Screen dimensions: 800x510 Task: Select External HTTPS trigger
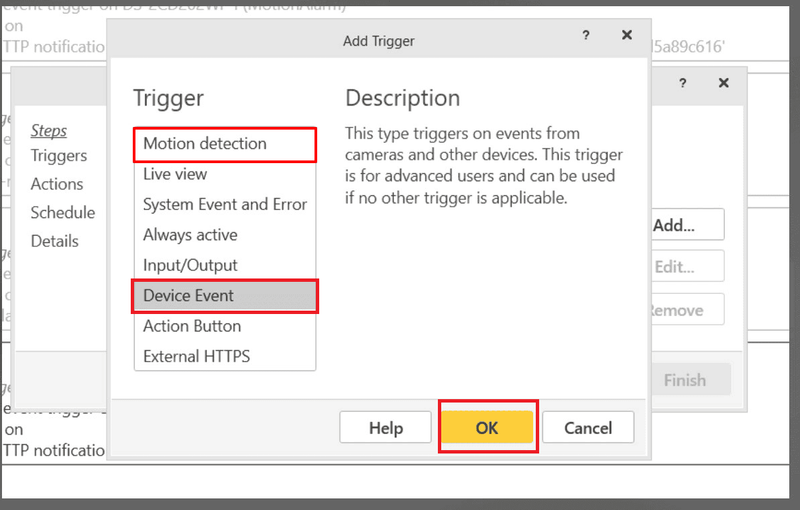point(225,356)
